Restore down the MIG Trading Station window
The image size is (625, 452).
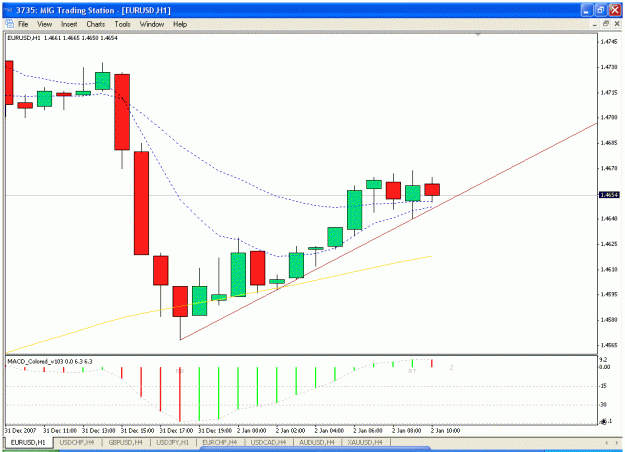pyautogui.click(x=601, y=10)
